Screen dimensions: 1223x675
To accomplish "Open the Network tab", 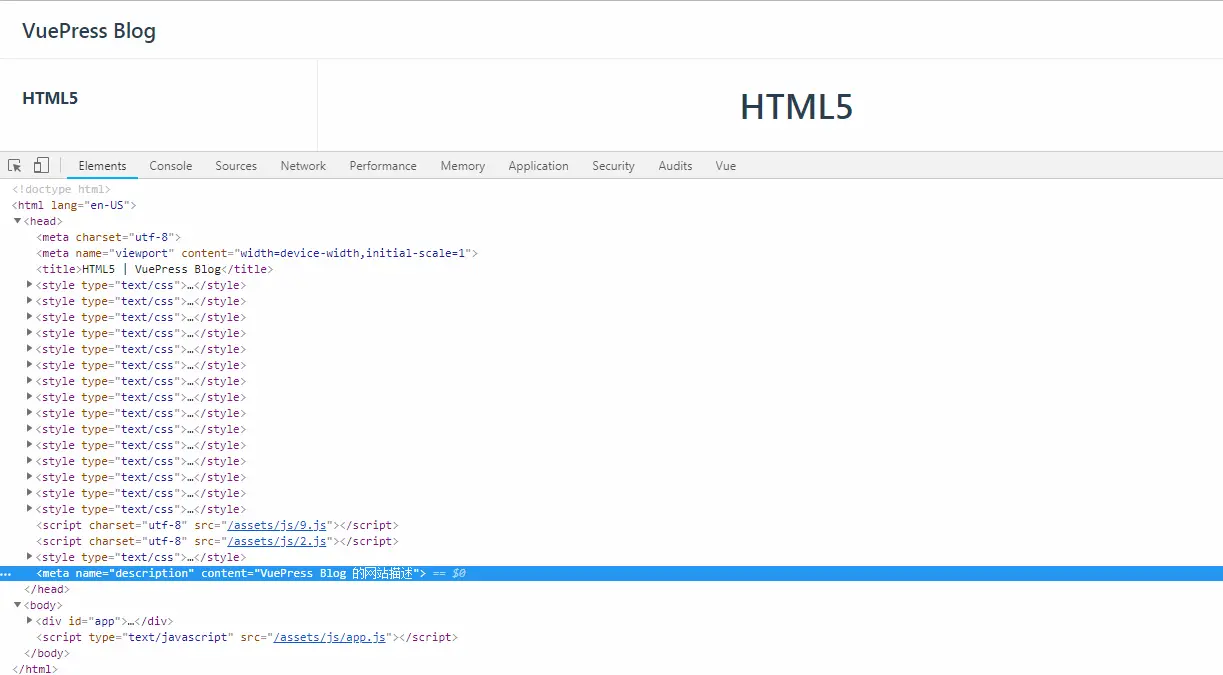I will 303,166.
